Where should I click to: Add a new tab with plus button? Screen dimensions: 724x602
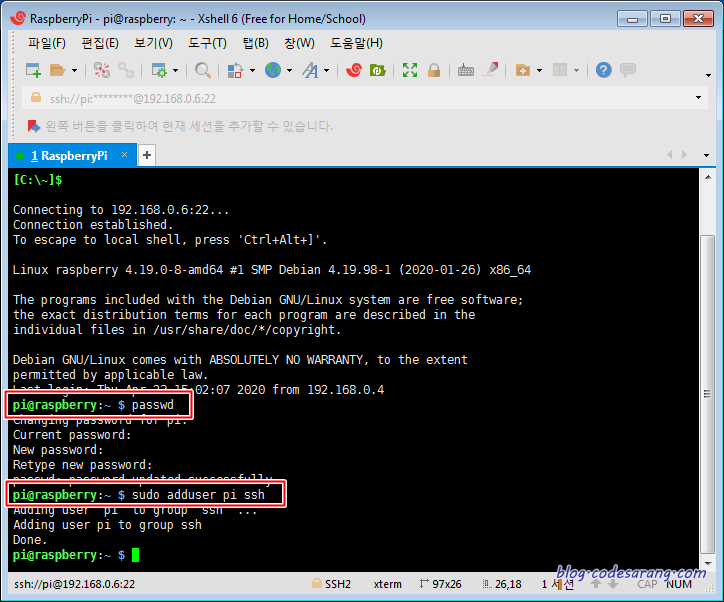(x=147, y=155)
